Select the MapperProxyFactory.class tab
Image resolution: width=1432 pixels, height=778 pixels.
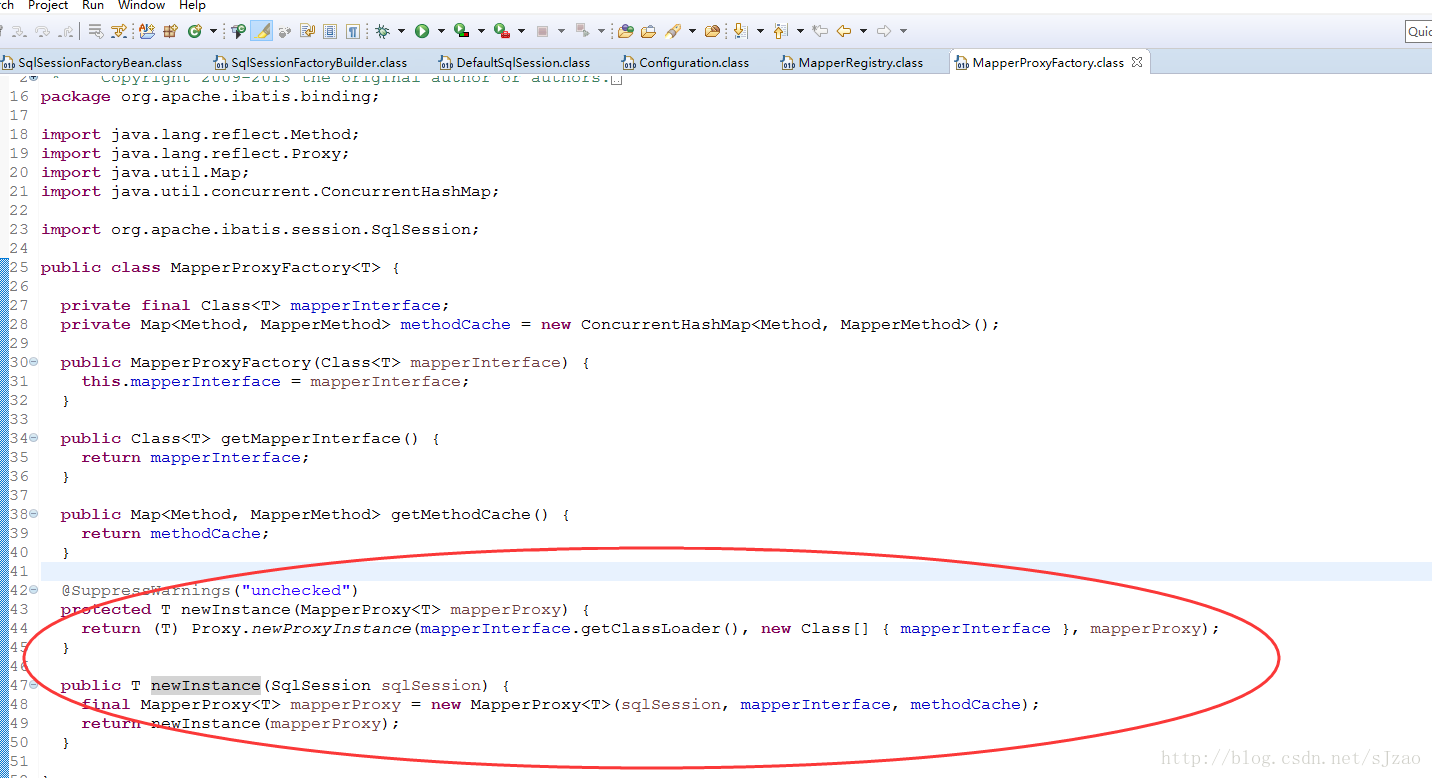[x=1048, y=62]
